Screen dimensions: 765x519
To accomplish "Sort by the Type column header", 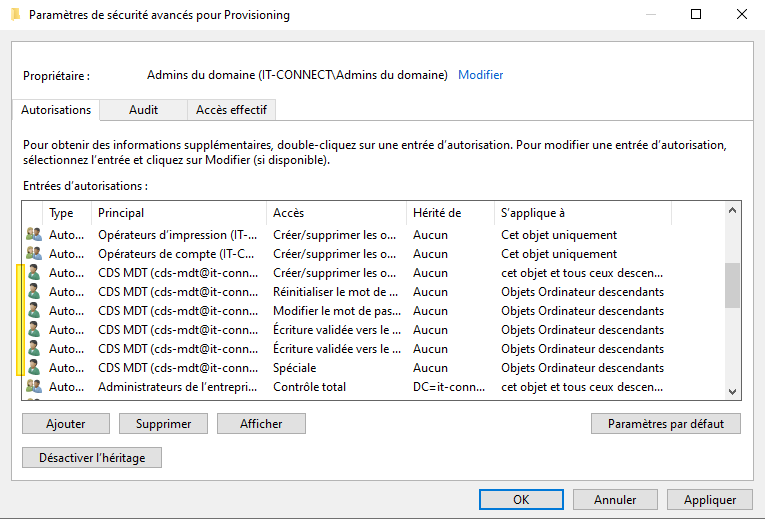I will pyautogui.click(x=67, y=213).
